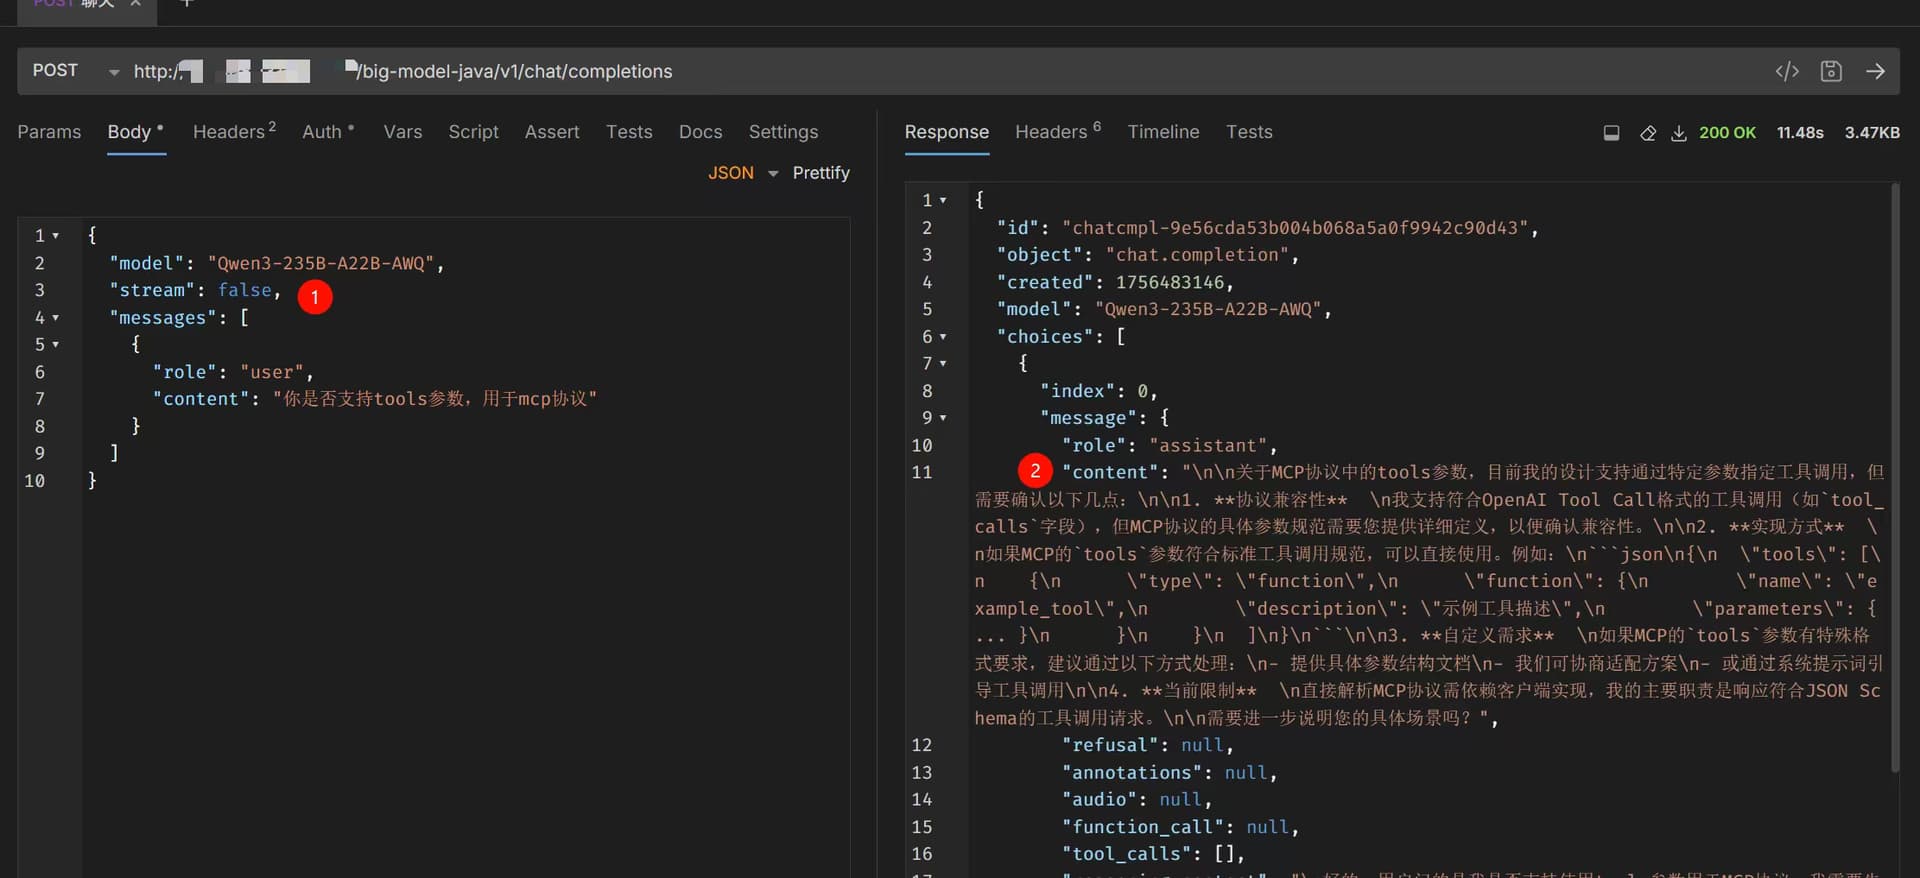Open the Script tab
Image resolution: width=1920 pixels, height=878 pixels.
pos(473,132)
